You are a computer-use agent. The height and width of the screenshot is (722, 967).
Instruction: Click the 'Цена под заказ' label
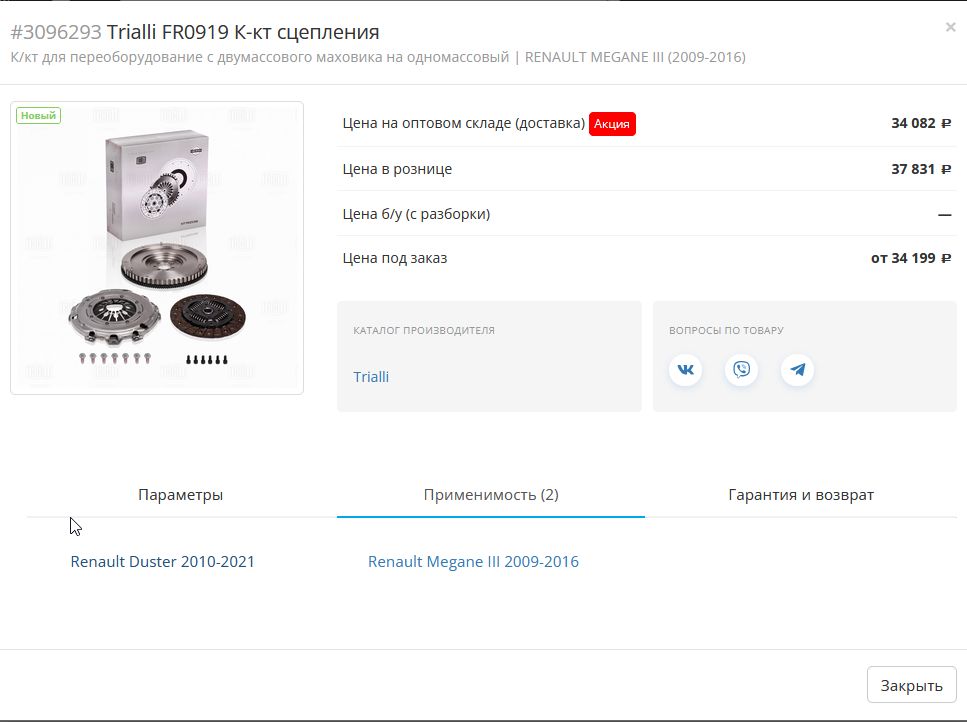395,258
